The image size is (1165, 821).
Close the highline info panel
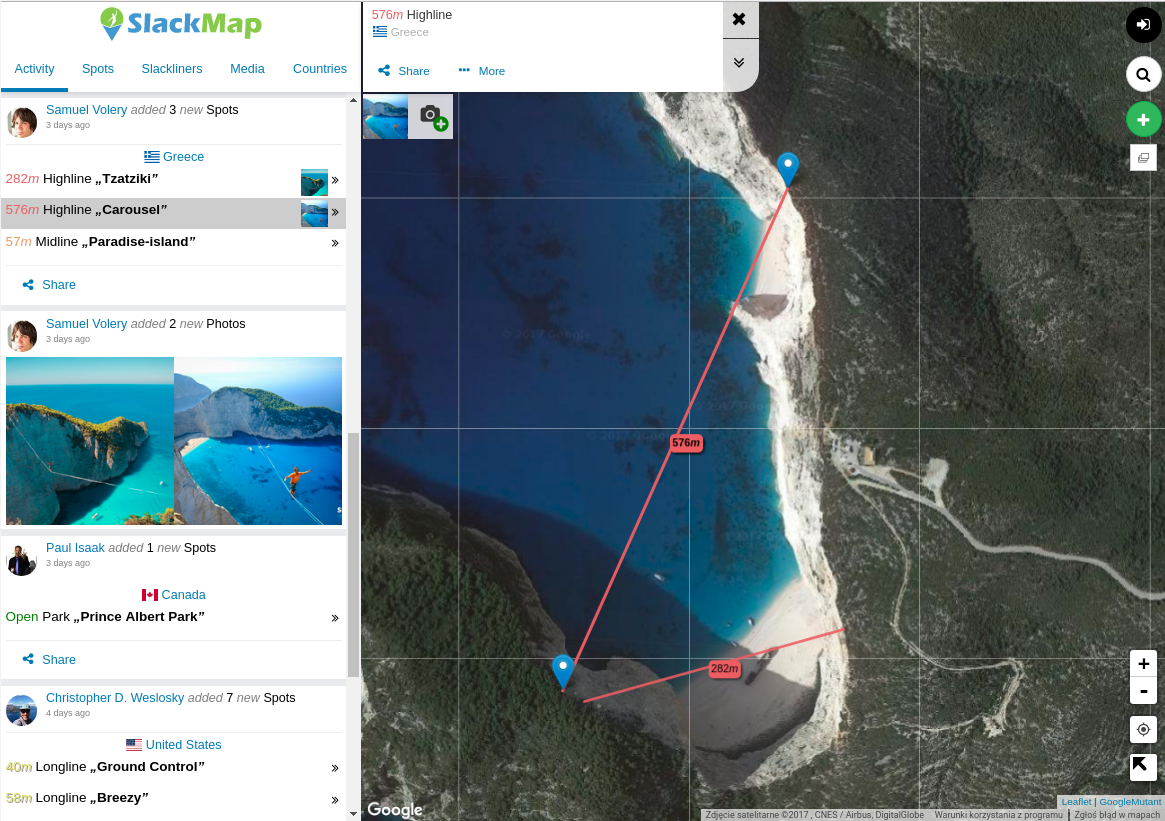(x=739, y=19)
